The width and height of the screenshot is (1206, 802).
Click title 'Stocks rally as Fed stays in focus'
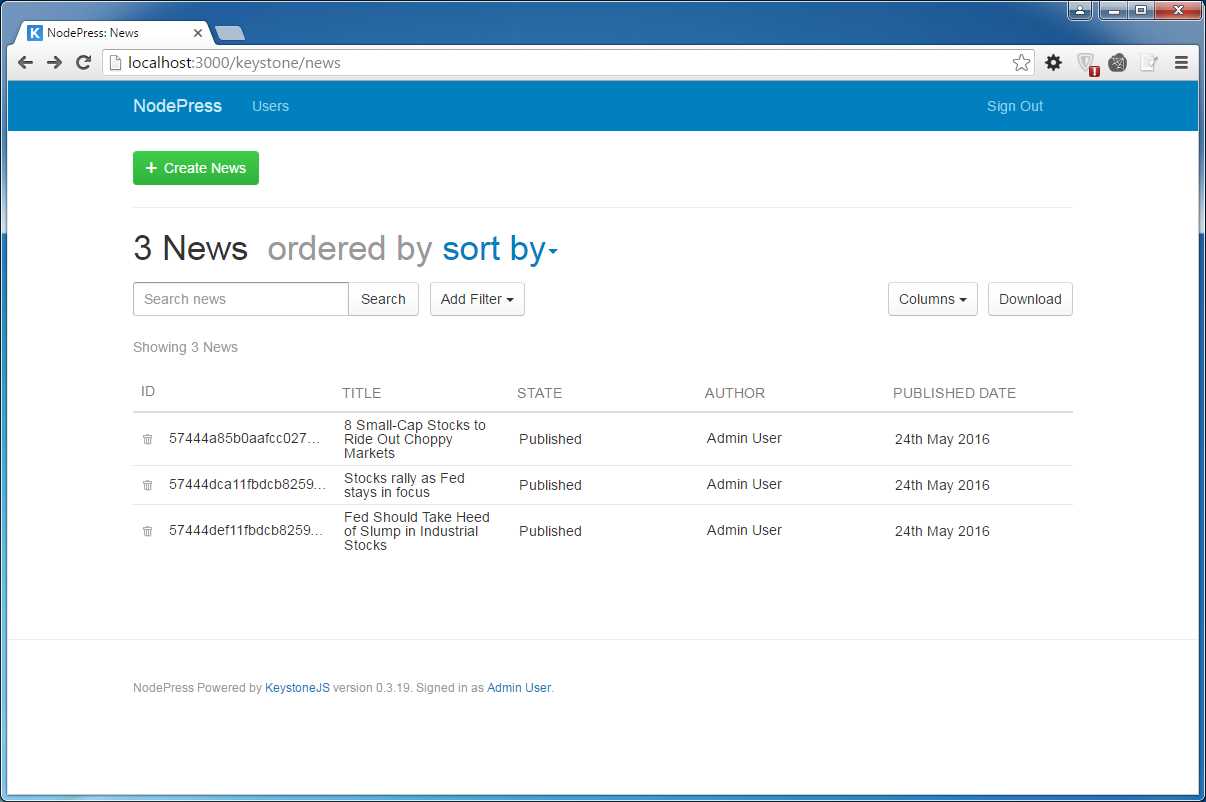tap(404, 485)
